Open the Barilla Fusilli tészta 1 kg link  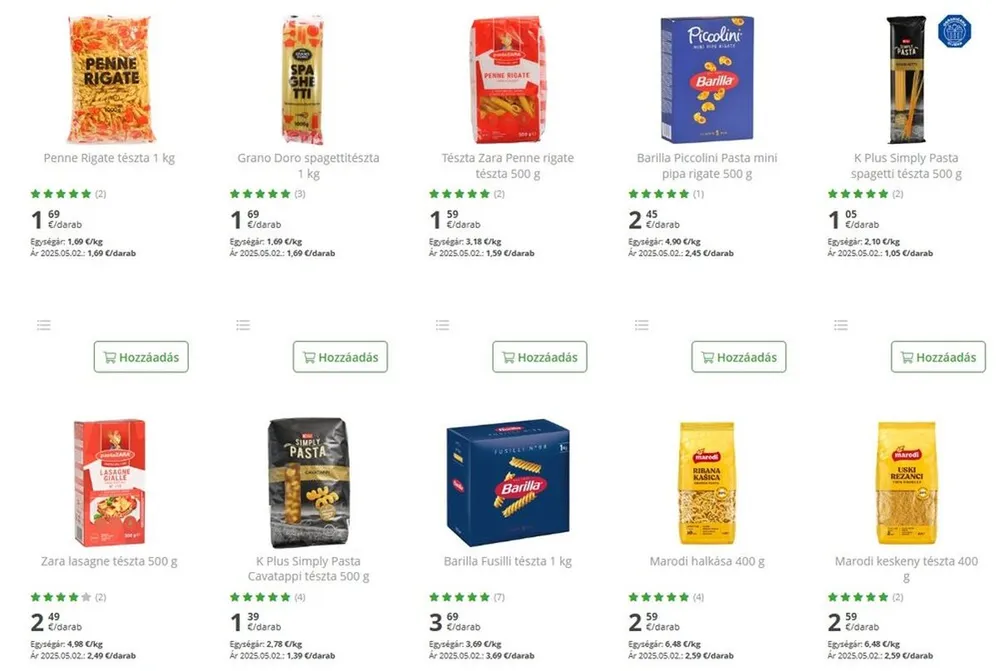click(508, 562)
